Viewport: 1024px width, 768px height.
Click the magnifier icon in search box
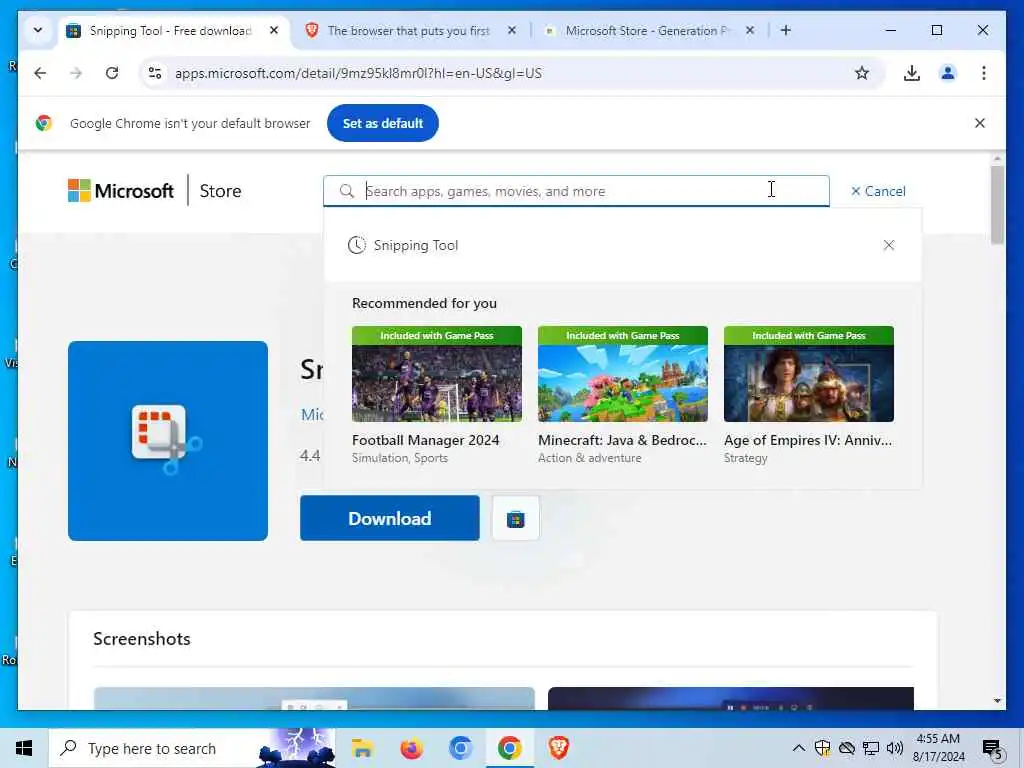click(x=347, y=191)
